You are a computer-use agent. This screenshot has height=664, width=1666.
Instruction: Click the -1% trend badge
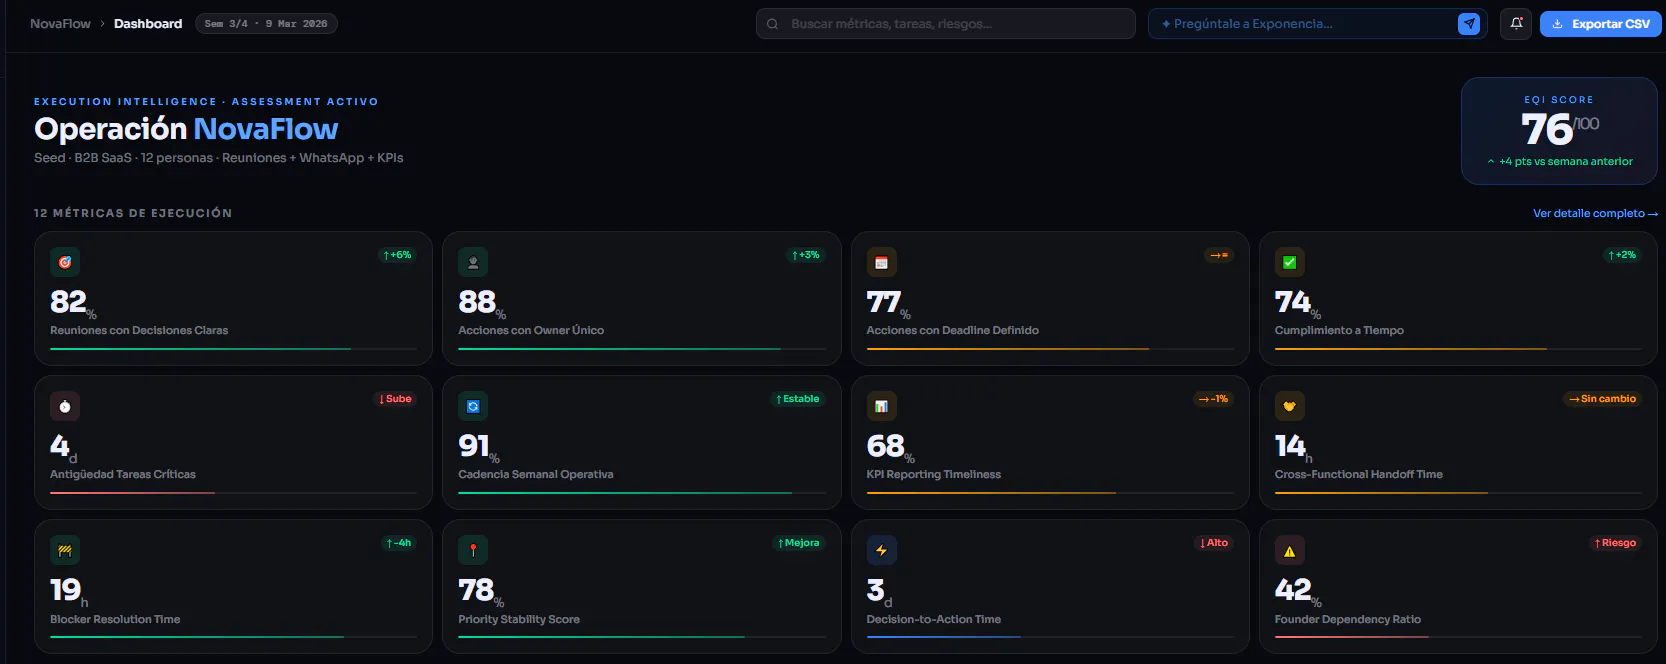pos(1213,399)
